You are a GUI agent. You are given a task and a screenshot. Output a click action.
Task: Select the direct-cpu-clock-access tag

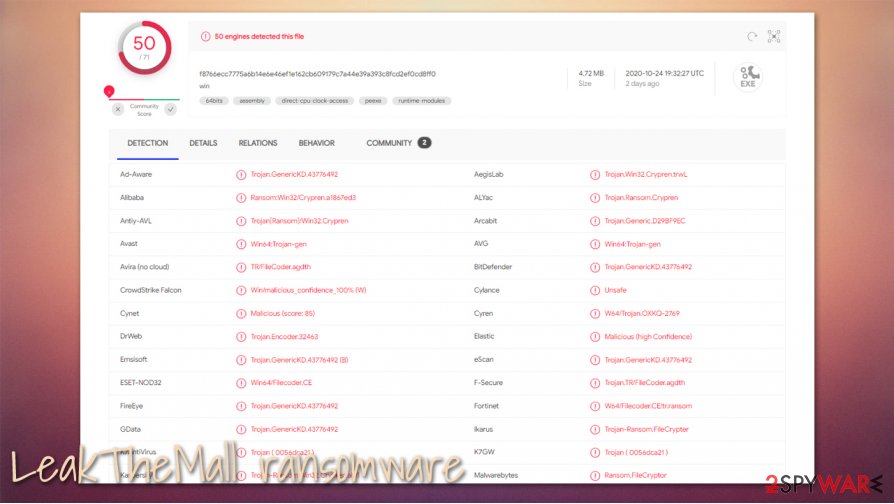(315, 101)
